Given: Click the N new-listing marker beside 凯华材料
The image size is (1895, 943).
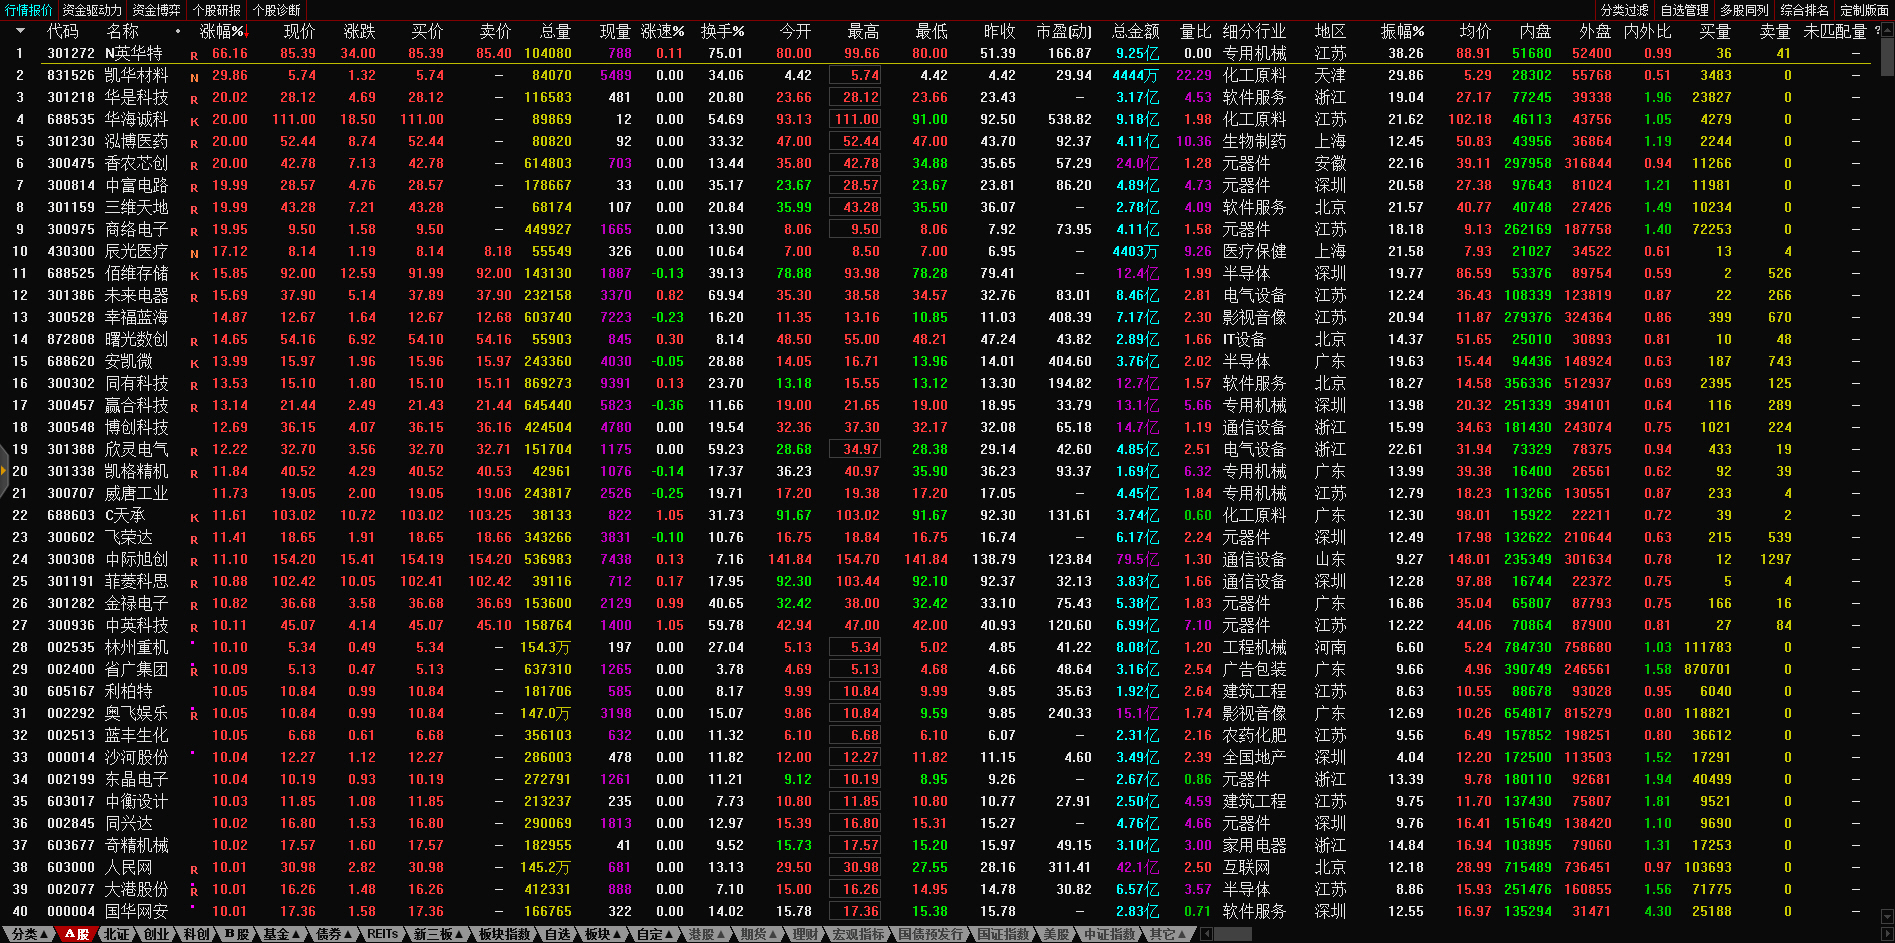Looking at the screenshot, I should pos(194,77).
